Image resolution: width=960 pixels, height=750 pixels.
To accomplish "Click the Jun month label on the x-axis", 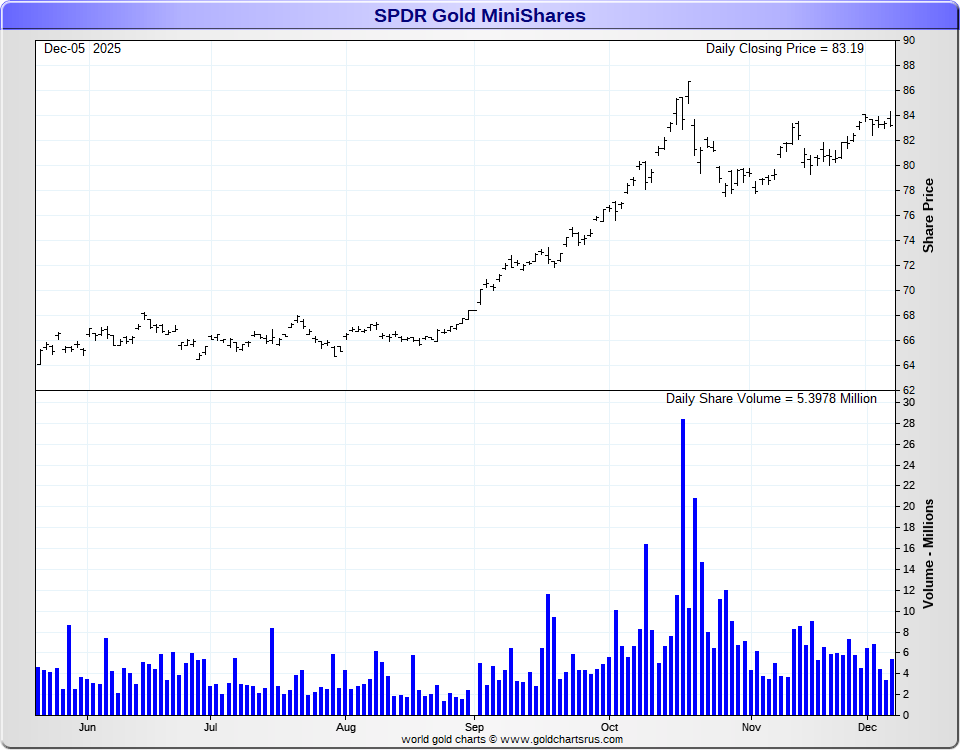I will (x=88, y=727).
